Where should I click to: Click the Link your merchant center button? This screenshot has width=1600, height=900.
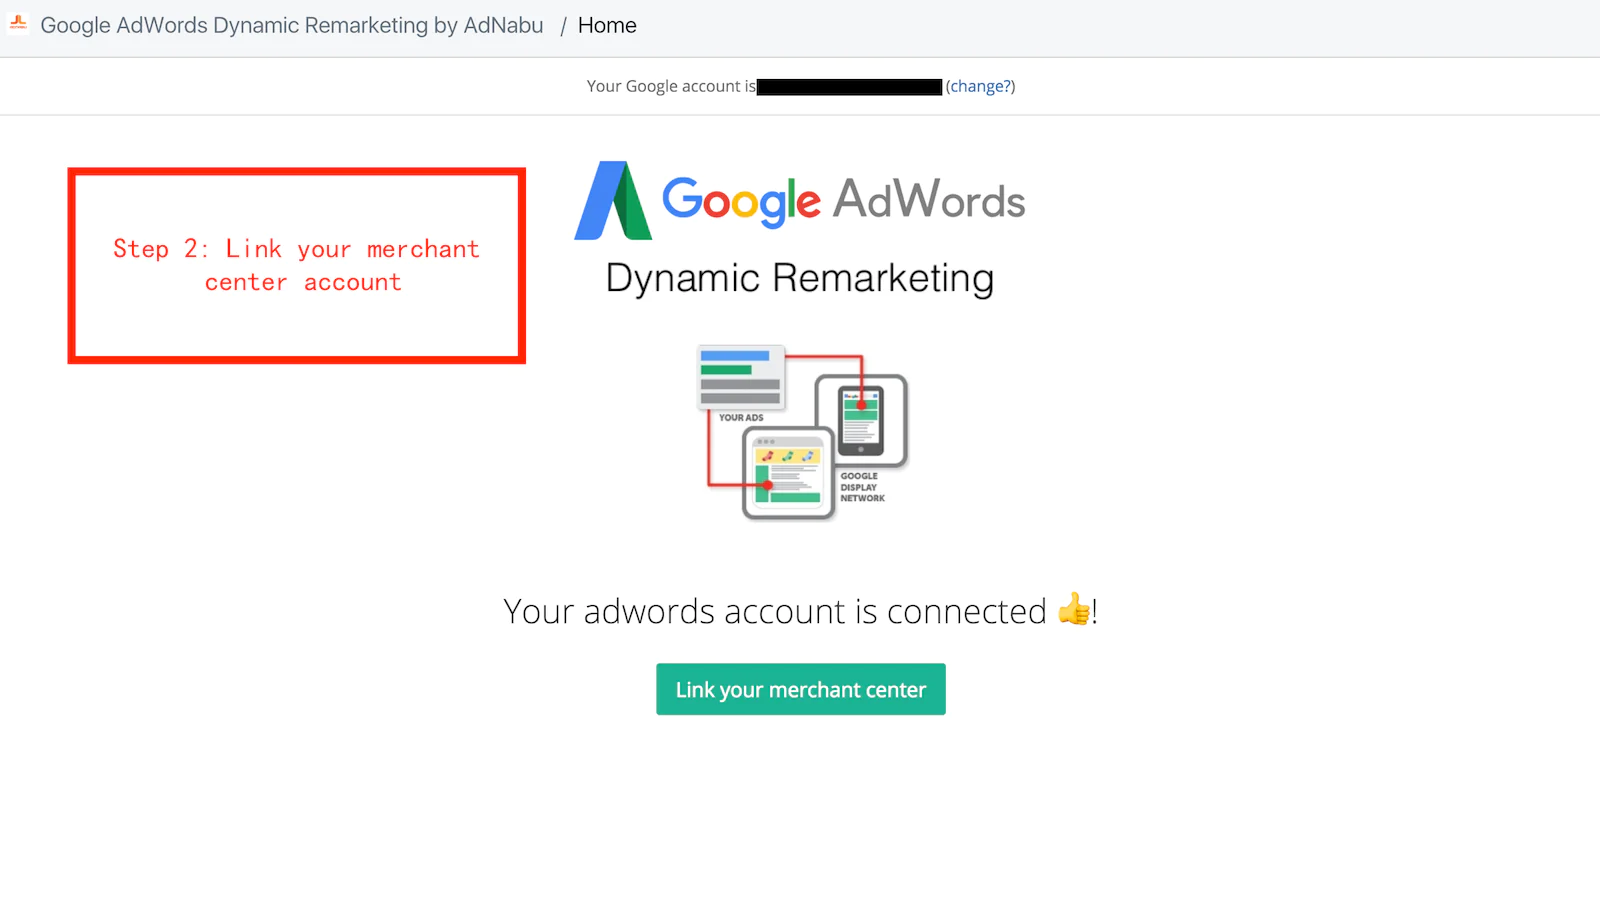click(801, 689)
